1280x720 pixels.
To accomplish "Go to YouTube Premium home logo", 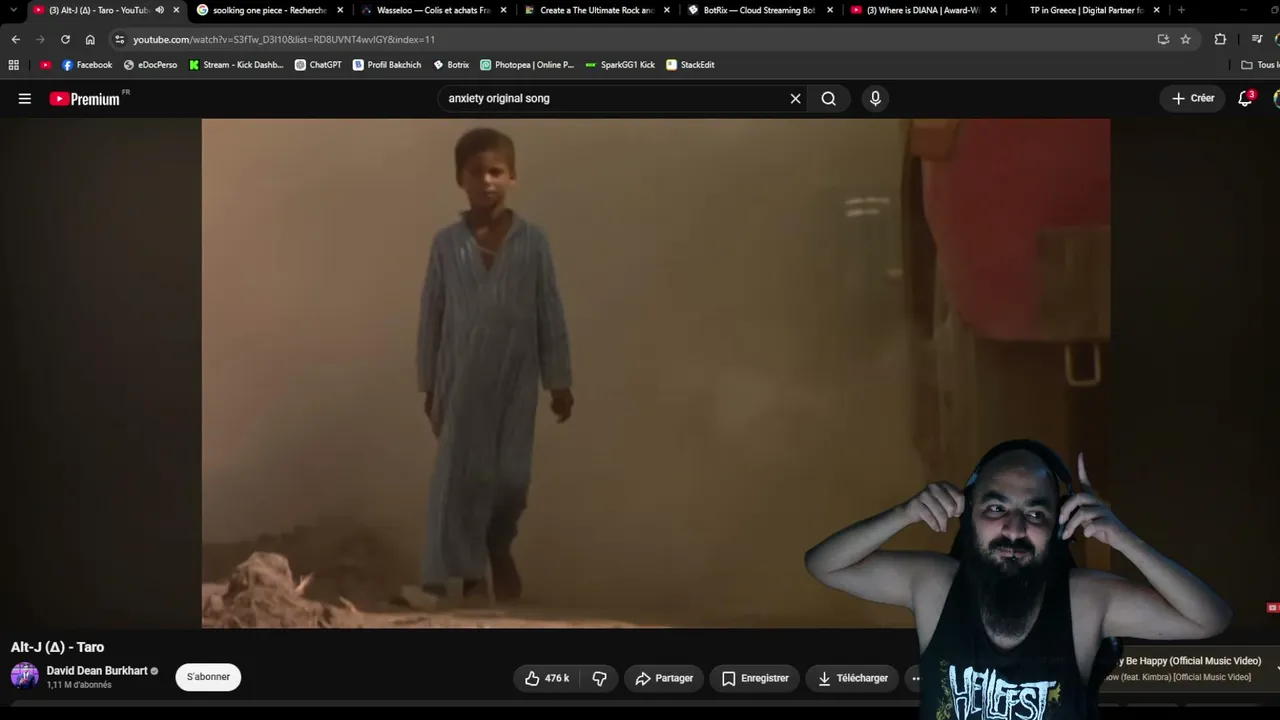I will (85, 99).
